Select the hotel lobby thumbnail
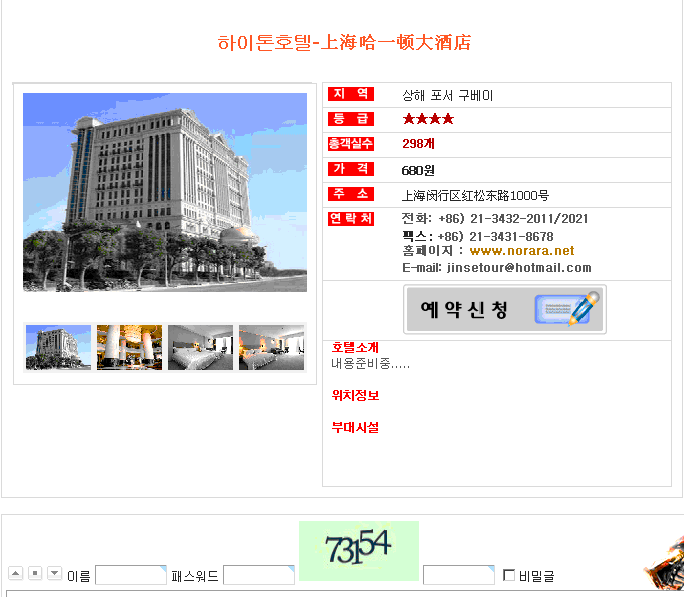 coord(129,348)
